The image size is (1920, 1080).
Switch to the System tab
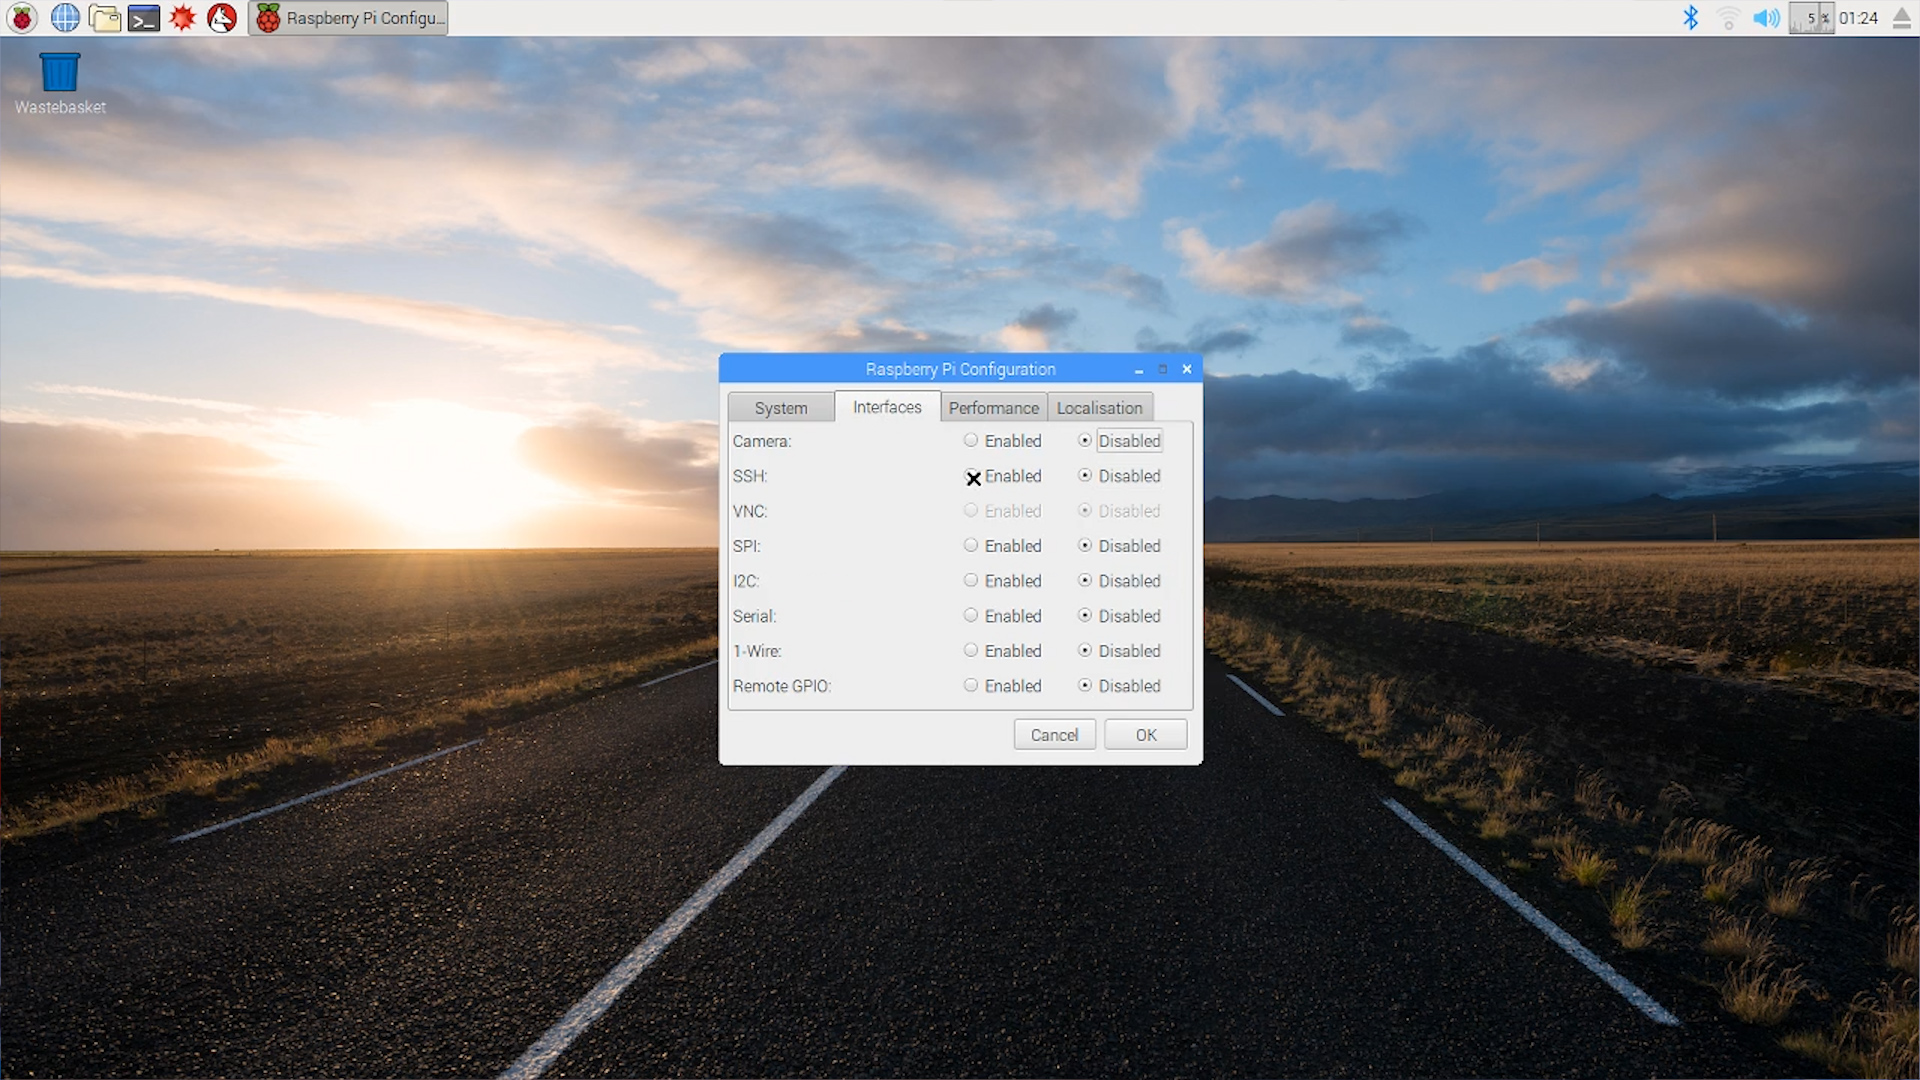pyautogui.click(x=780, y=408)
